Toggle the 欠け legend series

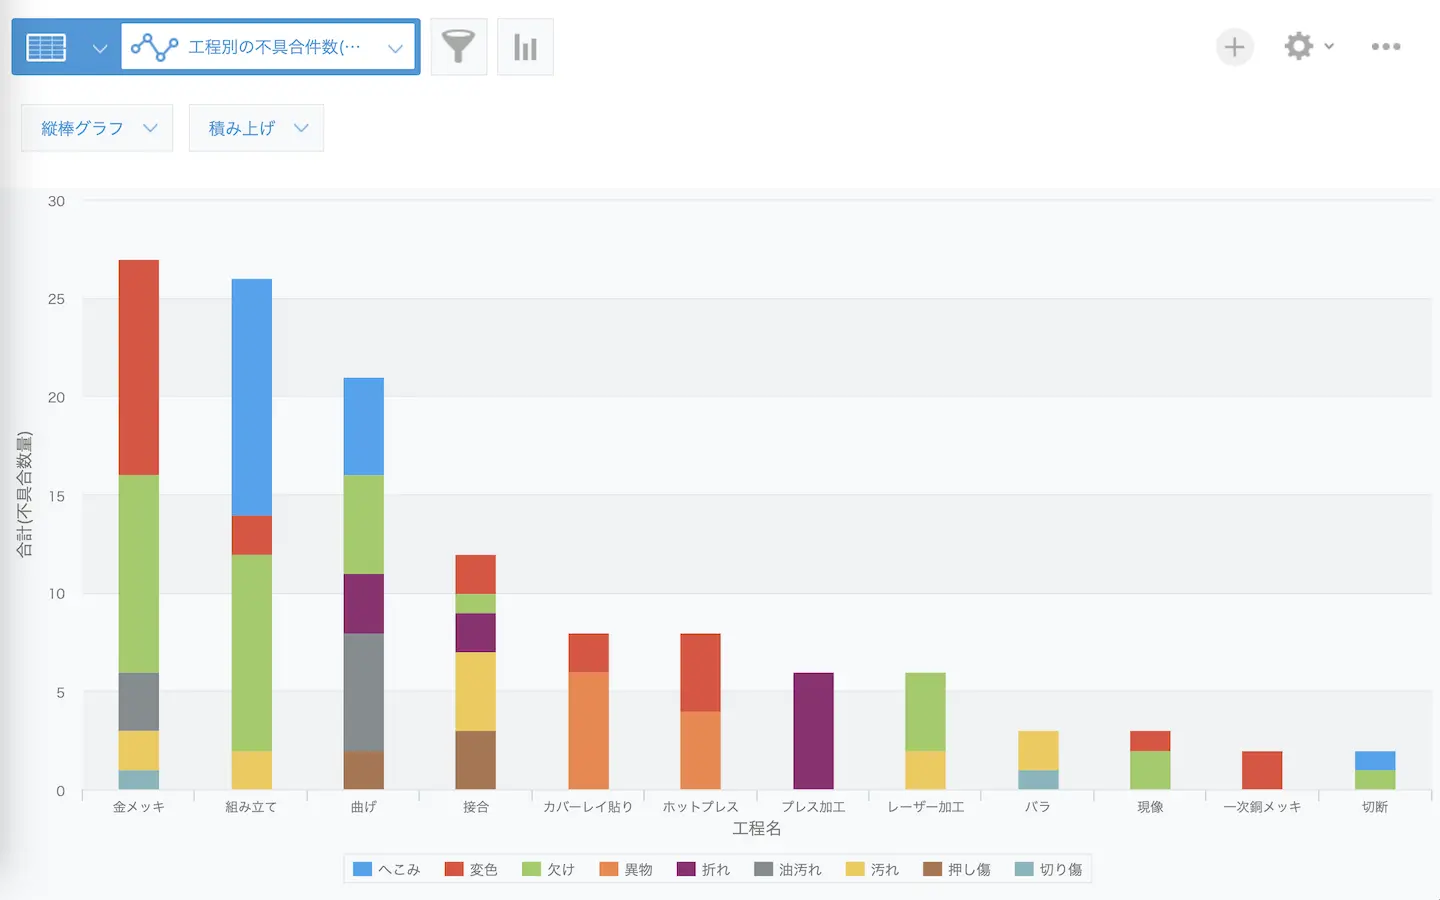(549, 869)
